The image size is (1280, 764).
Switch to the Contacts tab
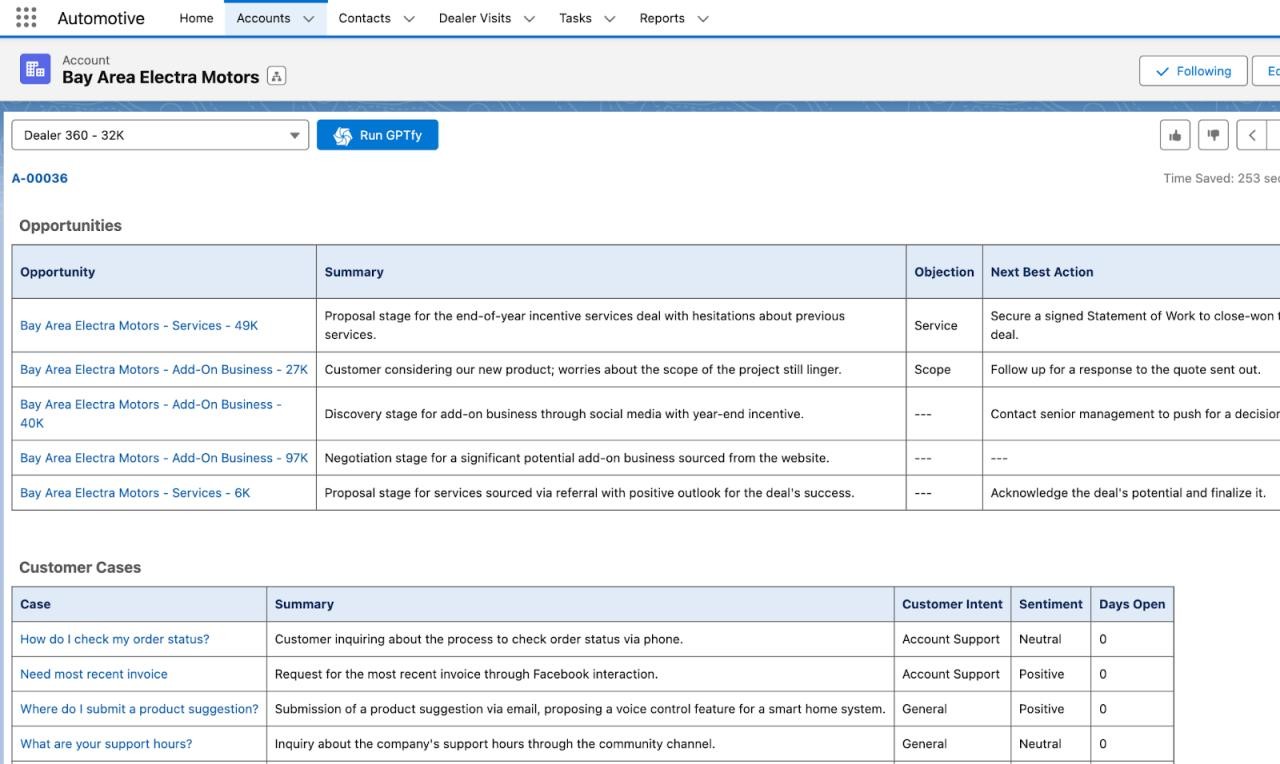(x=365, y=18)
